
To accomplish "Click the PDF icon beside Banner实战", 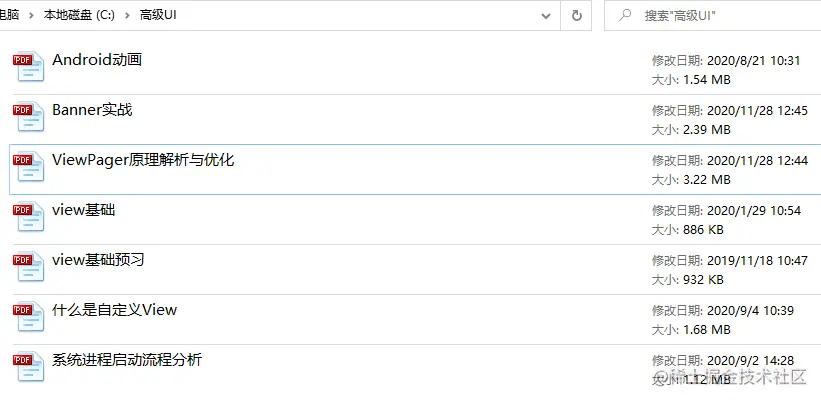I will point(29,117).
